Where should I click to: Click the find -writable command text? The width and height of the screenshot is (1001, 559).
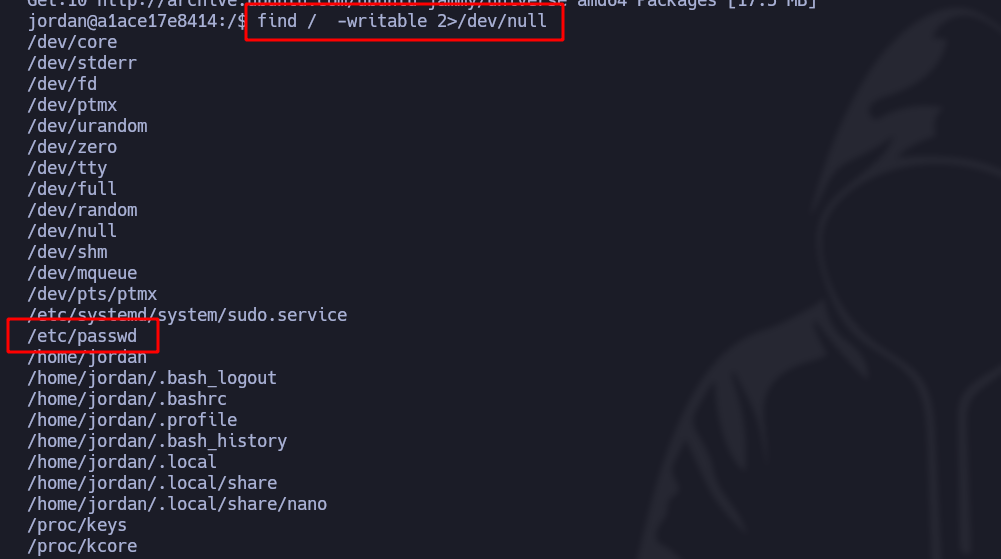[x=402, y=21]
